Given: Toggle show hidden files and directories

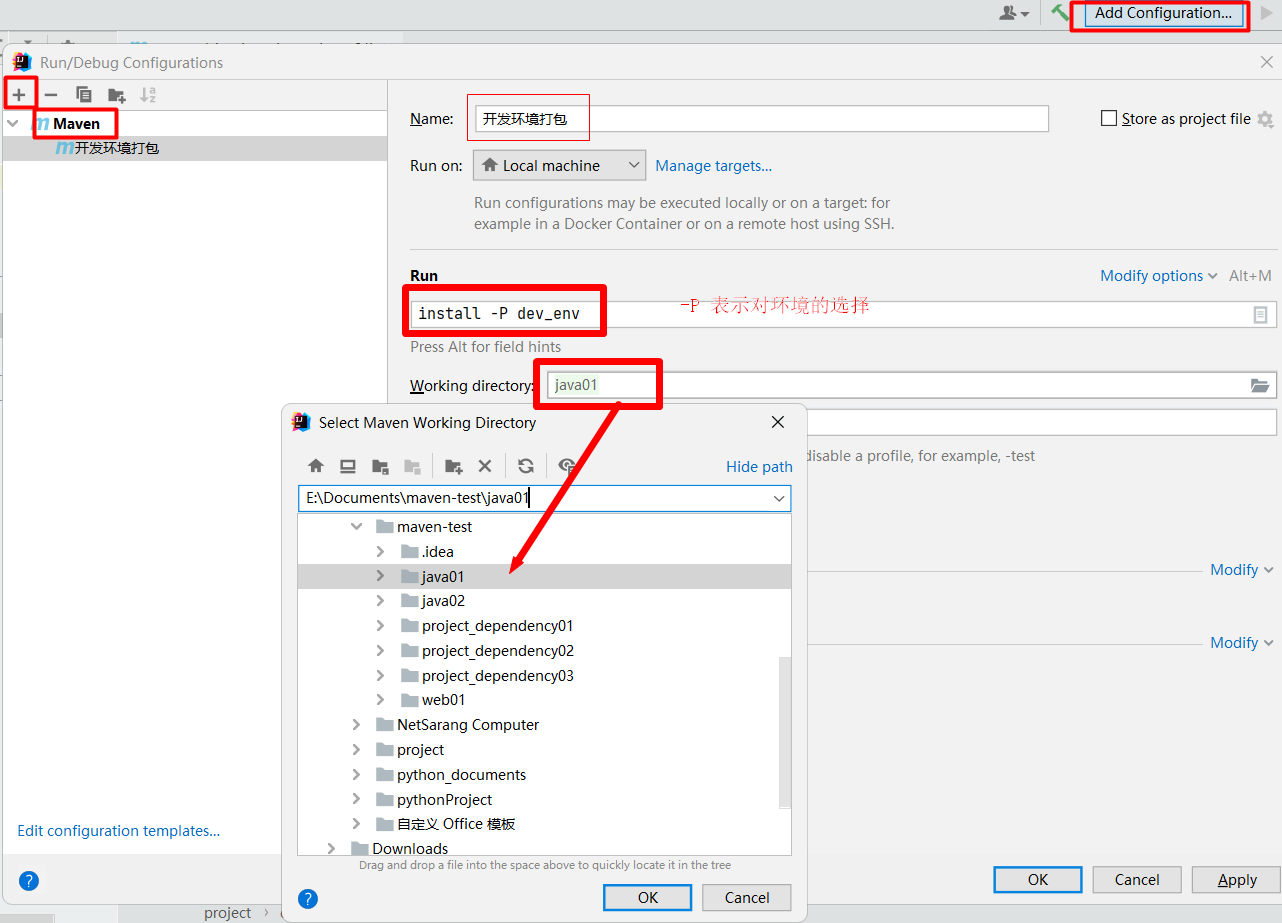Looking at the screenshot, I should 567,466.
